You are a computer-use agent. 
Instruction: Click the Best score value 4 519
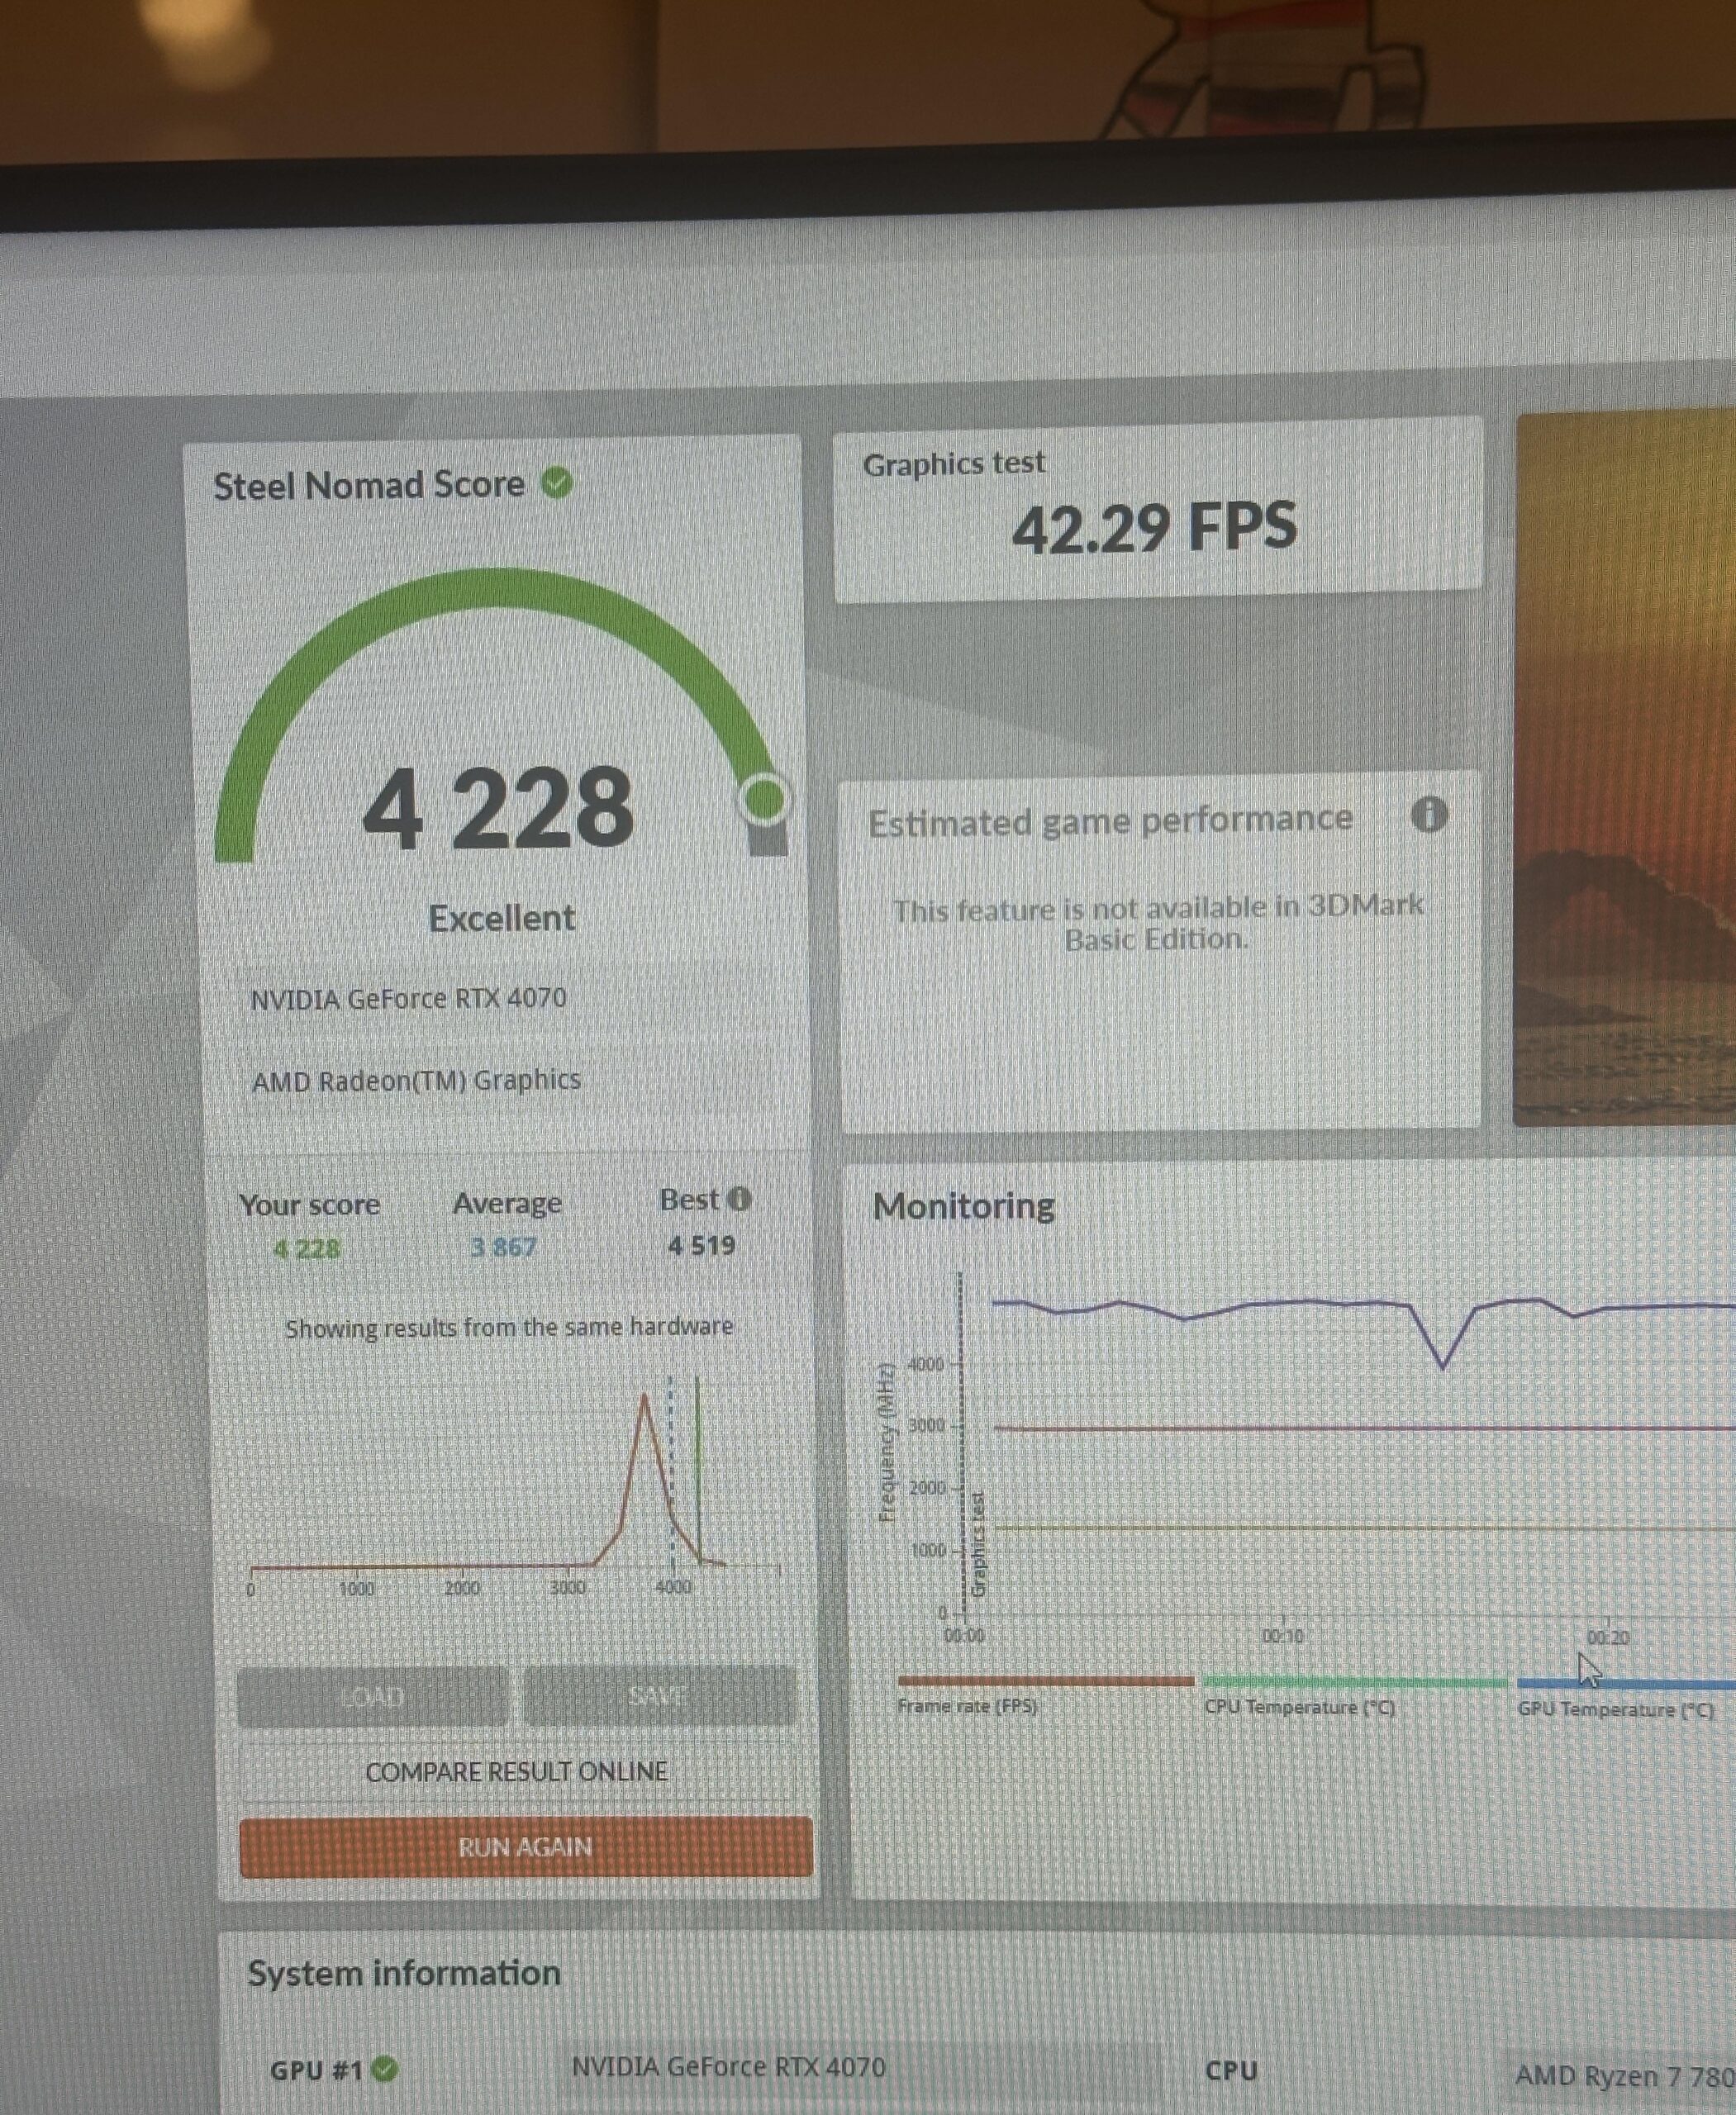[702, 1245]
